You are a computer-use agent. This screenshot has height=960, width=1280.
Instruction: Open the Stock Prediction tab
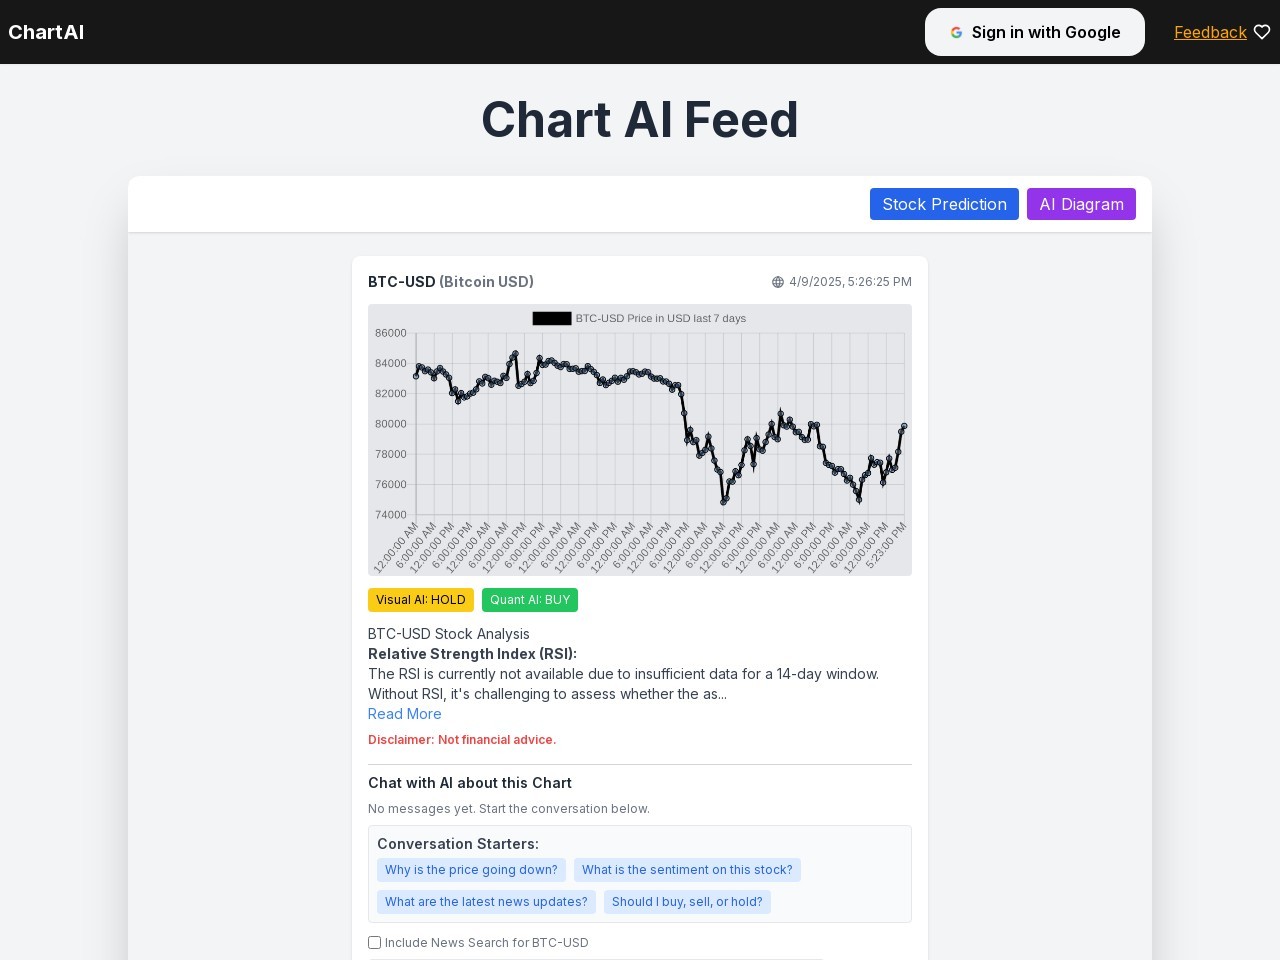[944, 204]
